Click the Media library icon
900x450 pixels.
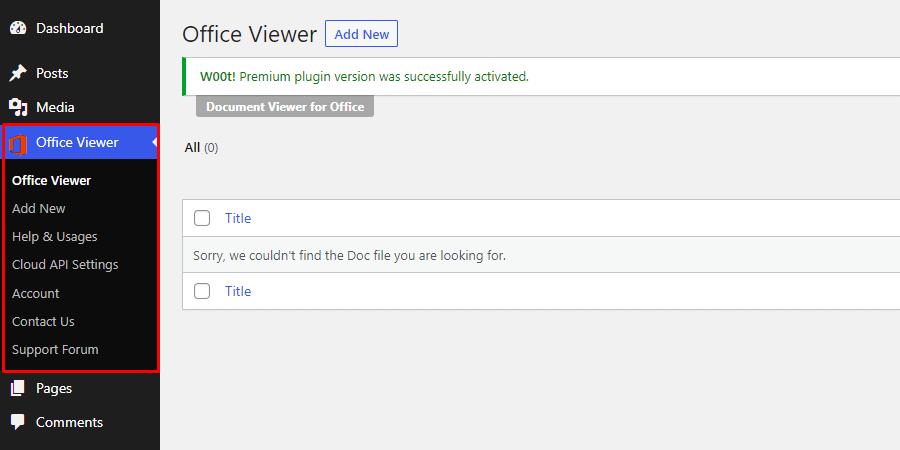coord(17,107)
